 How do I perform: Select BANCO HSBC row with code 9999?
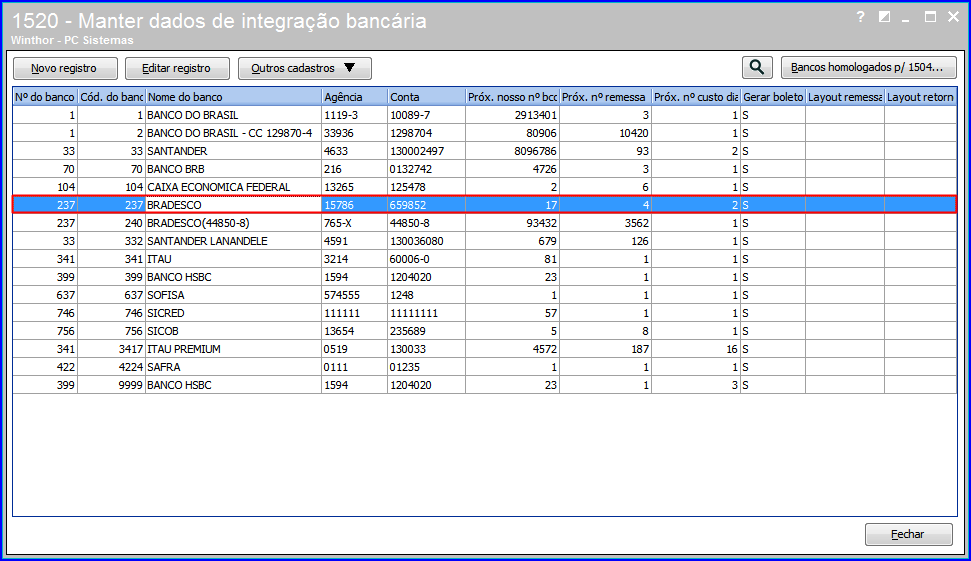point(485,385)
